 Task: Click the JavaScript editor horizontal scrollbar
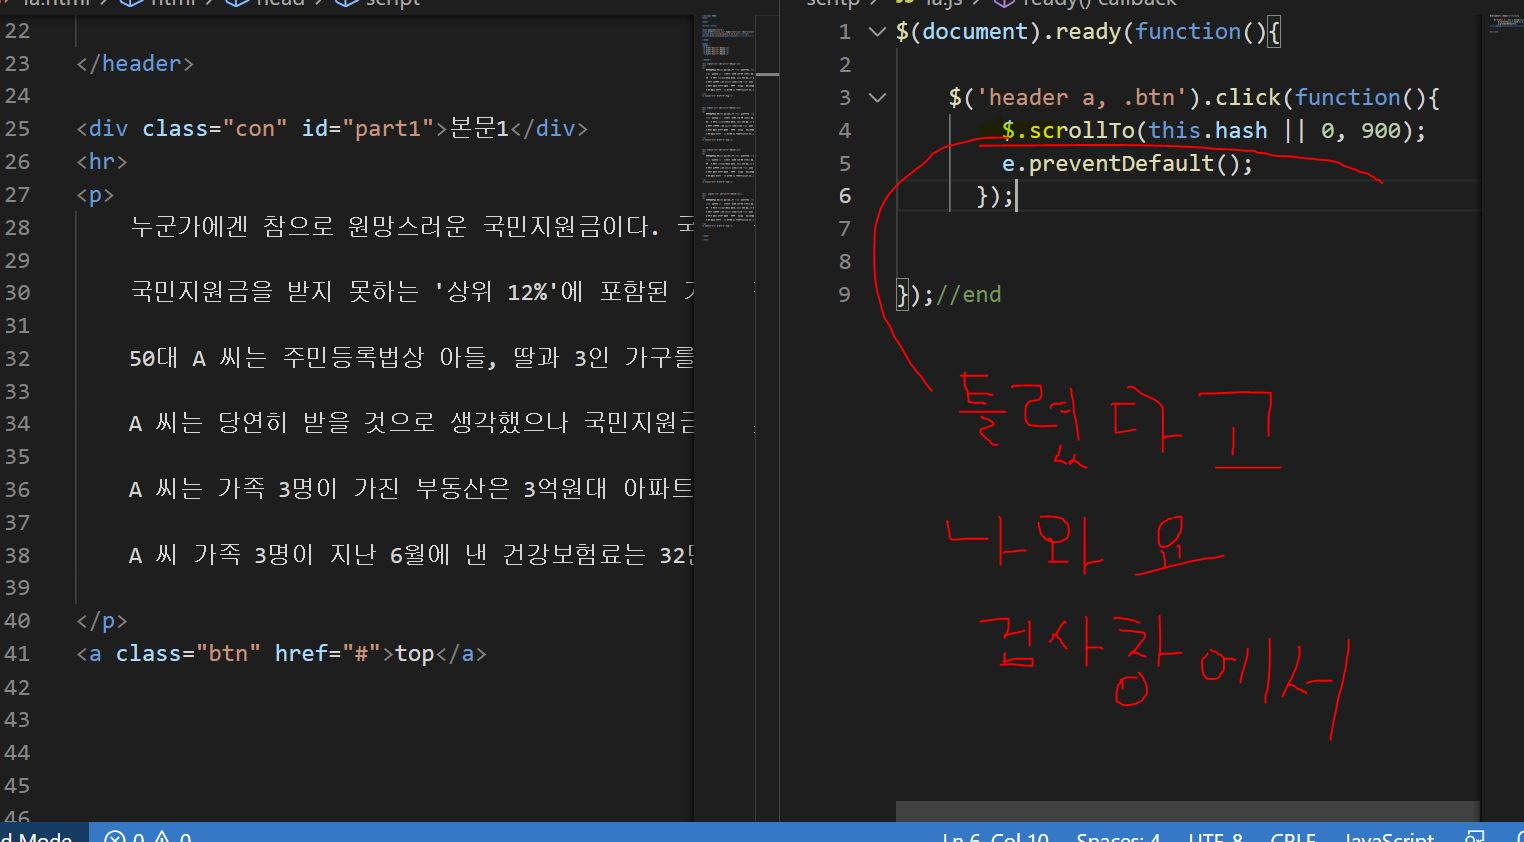1187,811
